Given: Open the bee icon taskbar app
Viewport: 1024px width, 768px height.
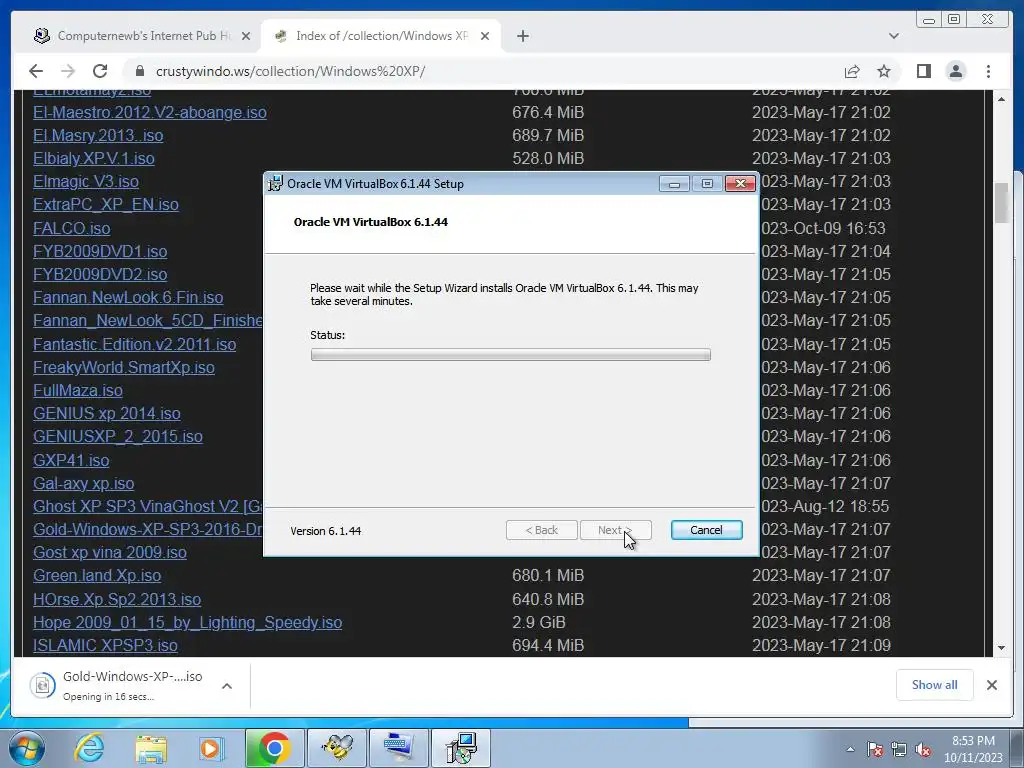Looking at the screenshot, I should tap(337, 748).
